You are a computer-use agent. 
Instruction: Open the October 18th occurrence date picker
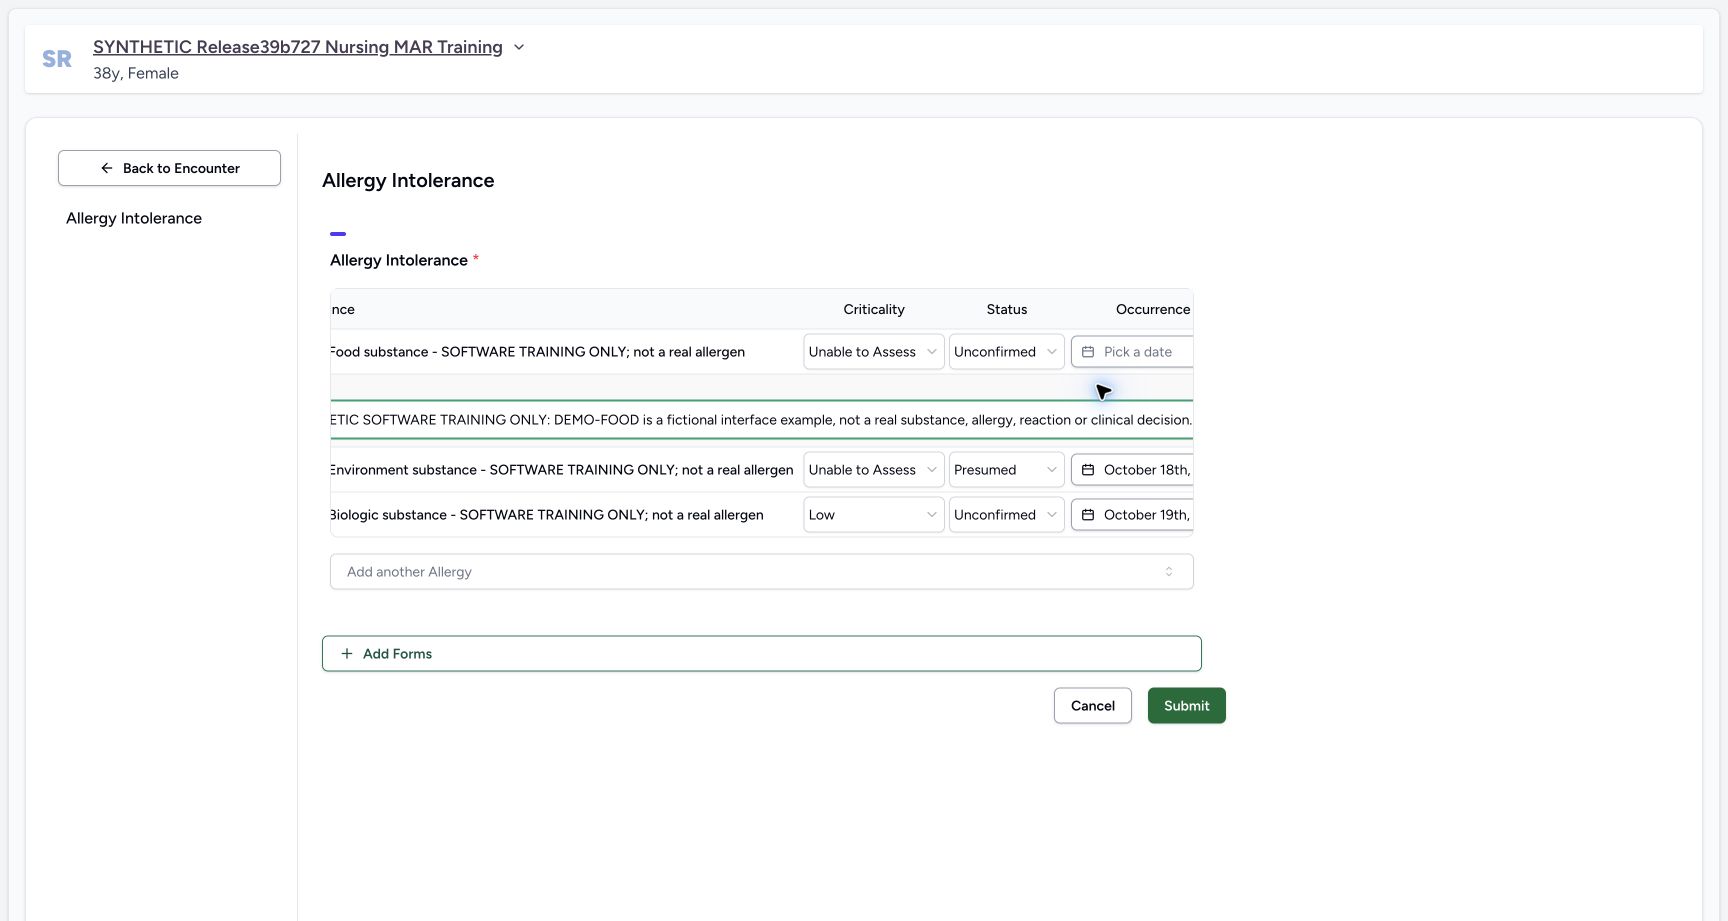pos(1132,470)
